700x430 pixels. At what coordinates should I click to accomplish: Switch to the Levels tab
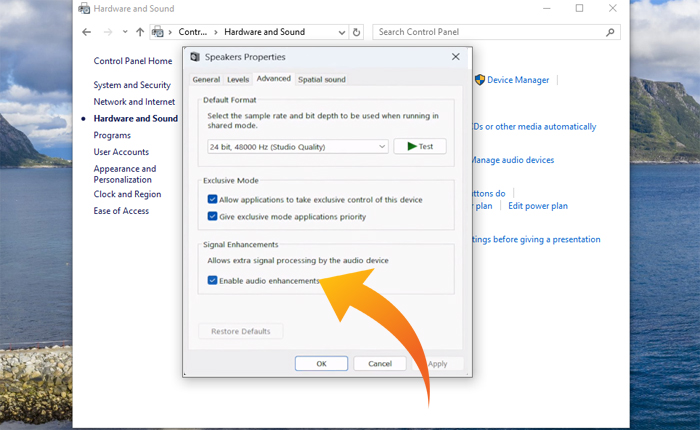[x=238, y=79]
